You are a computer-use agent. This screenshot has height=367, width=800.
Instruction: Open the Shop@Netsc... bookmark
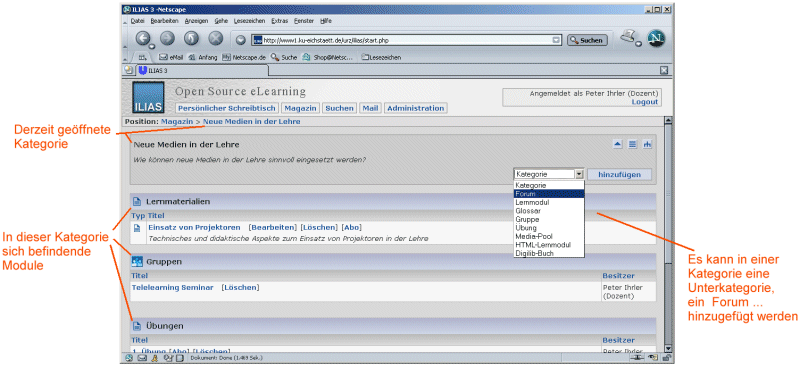click(x=327, y=58)
